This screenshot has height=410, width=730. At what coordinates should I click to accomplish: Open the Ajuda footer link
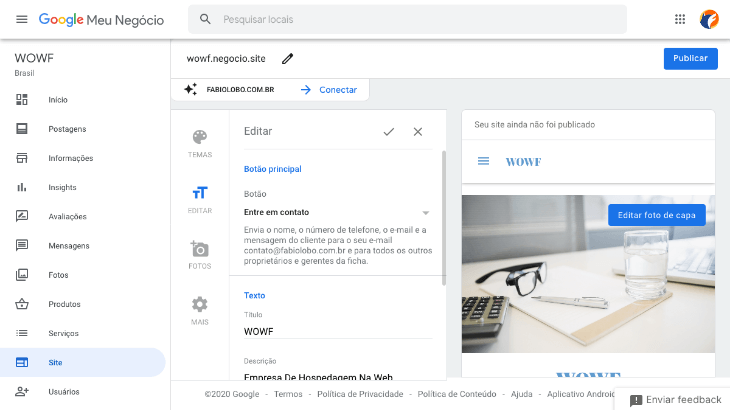pos(521,394)
